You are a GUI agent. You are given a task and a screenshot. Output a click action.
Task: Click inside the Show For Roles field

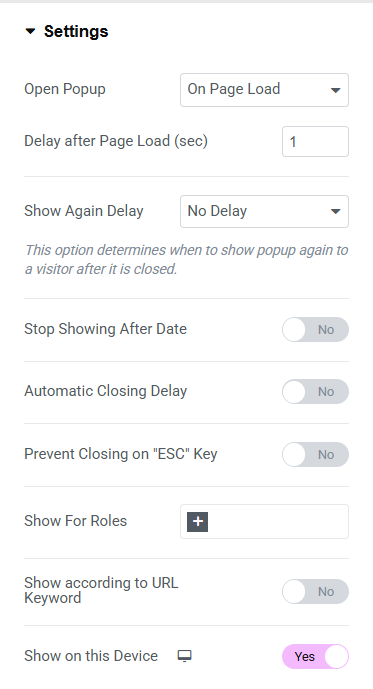point(264,522)
